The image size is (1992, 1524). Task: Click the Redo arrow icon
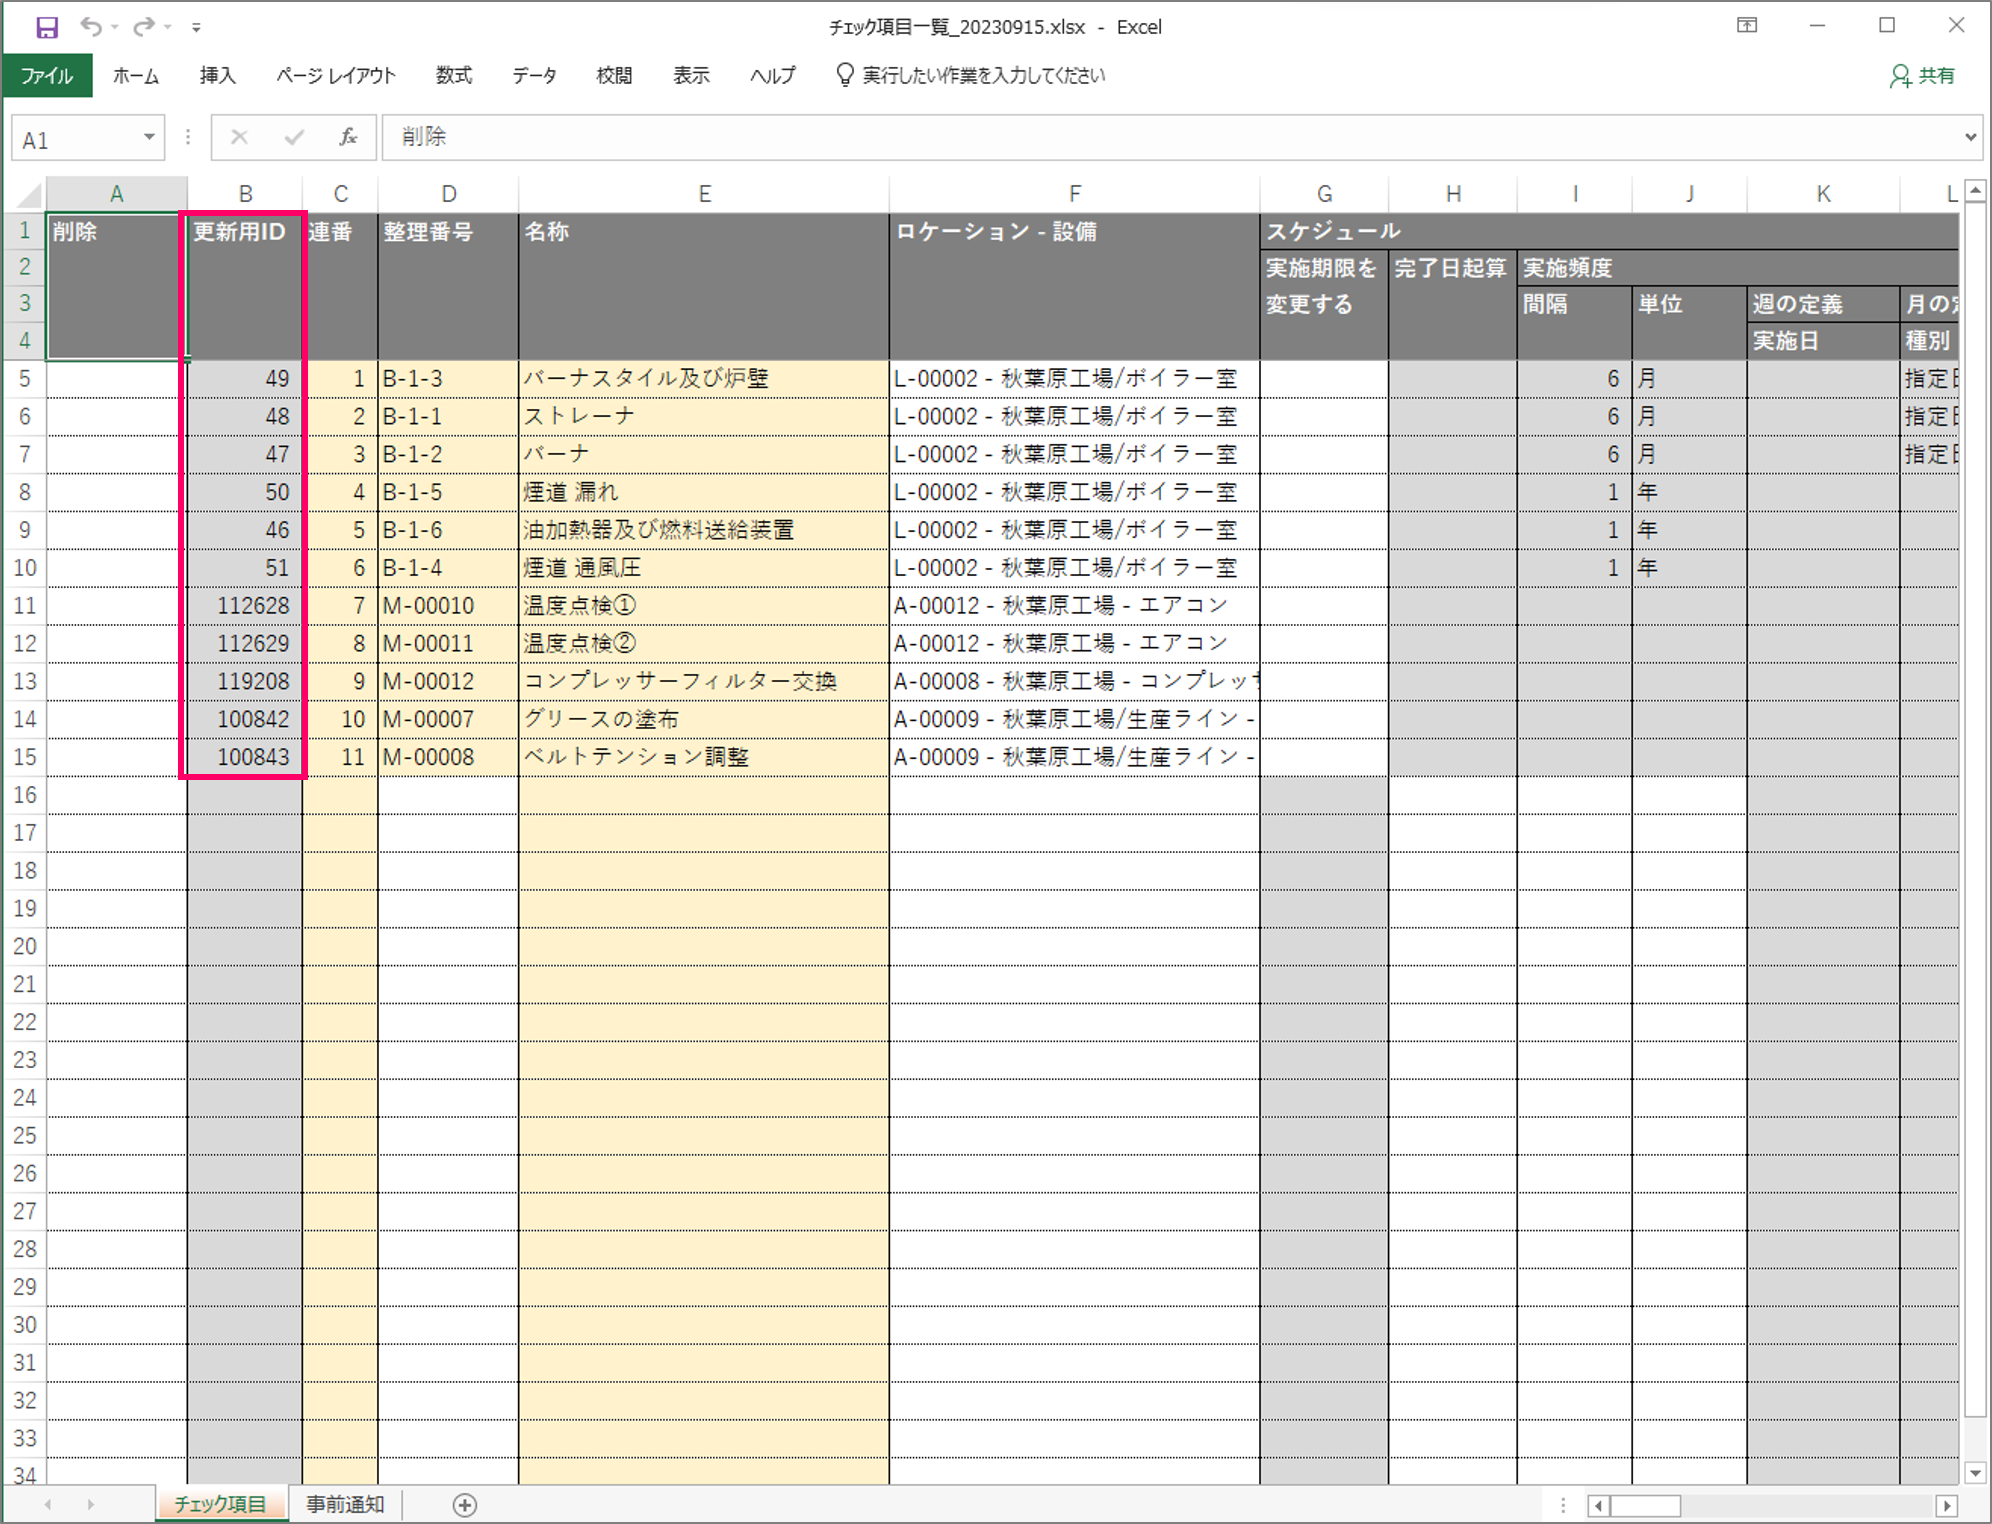[x=144, y=27]
